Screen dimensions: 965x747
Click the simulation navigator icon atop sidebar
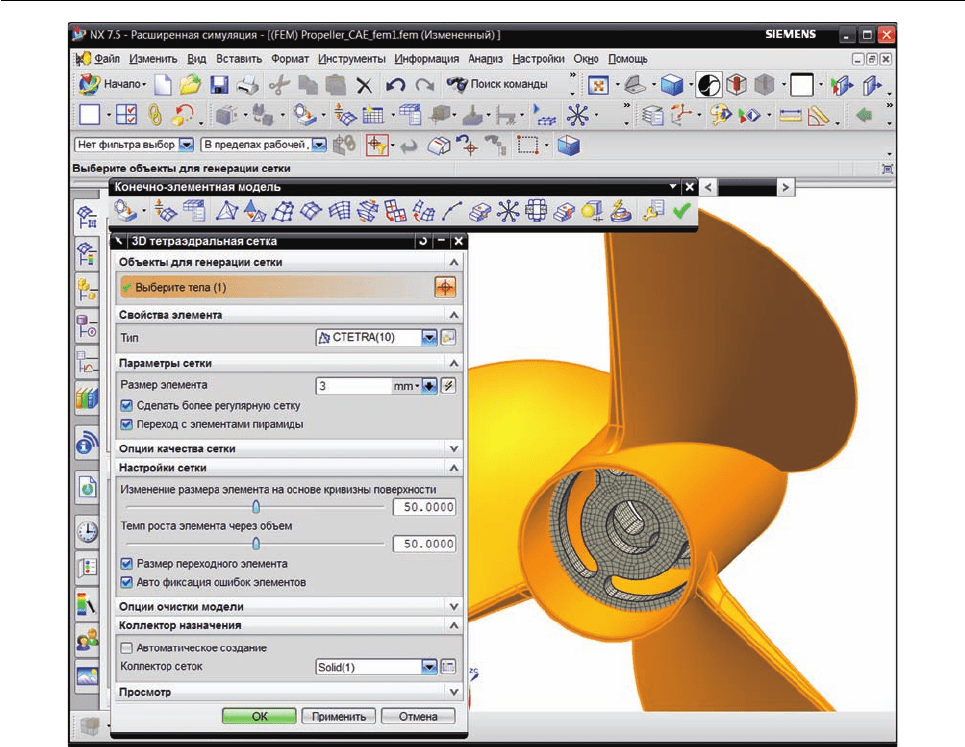87,217
